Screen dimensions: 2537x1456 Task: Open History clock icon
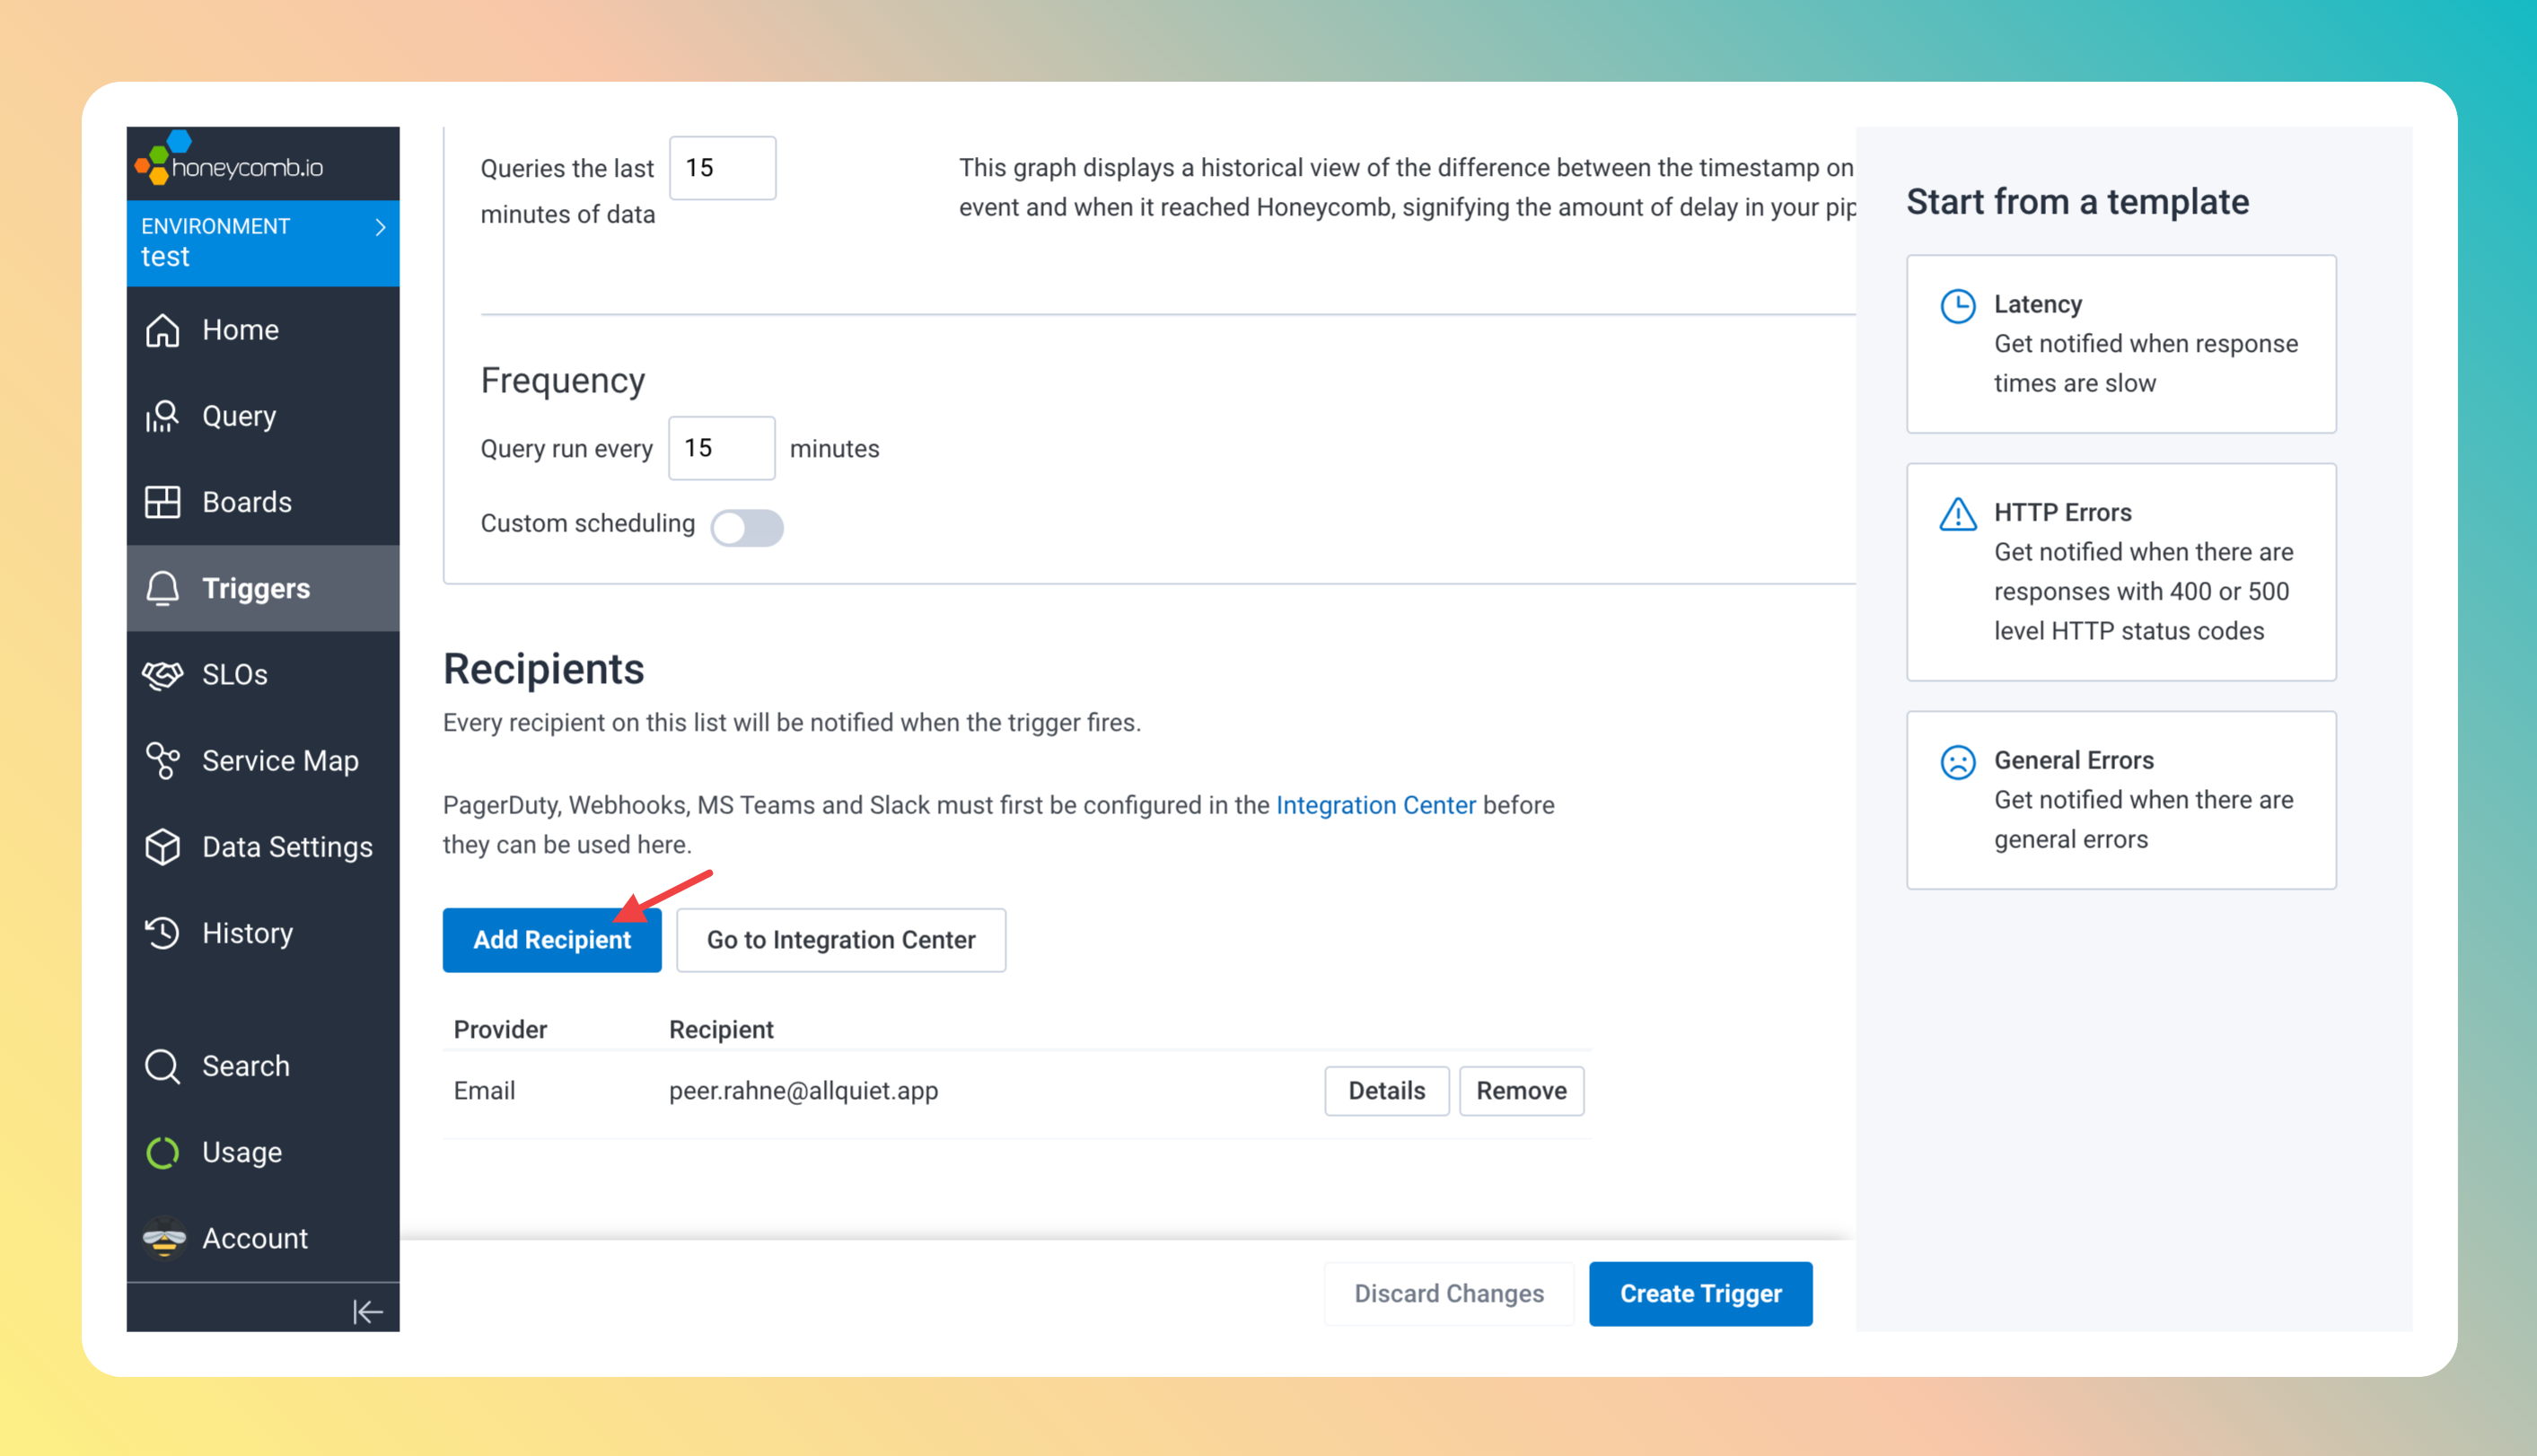click(x=163, y=933)
